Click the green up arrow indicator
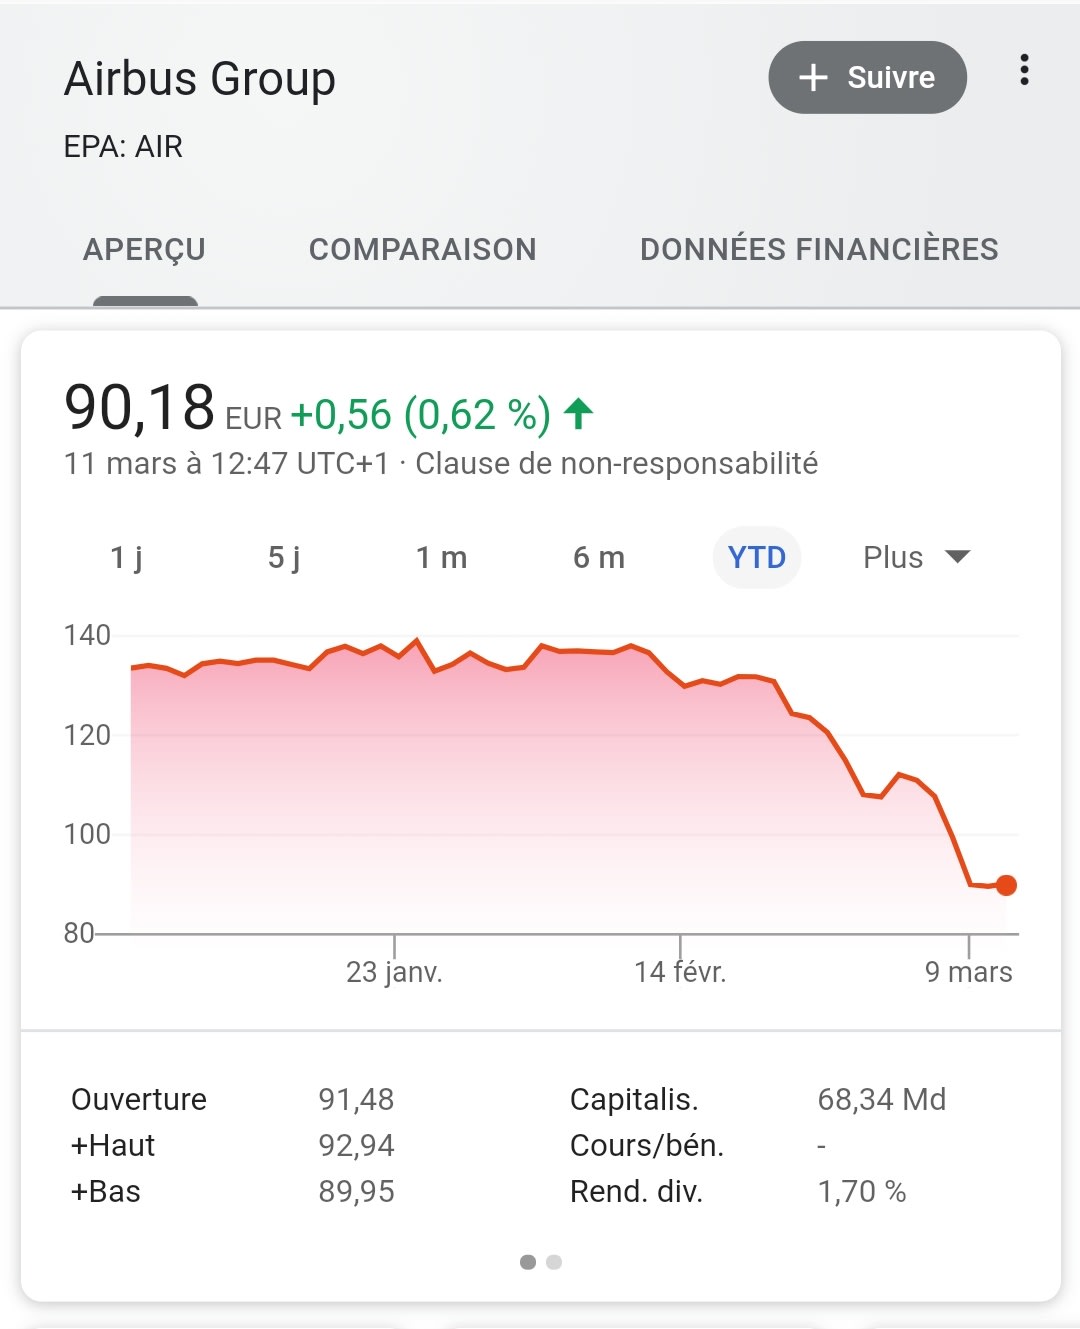 coord(579,413)
